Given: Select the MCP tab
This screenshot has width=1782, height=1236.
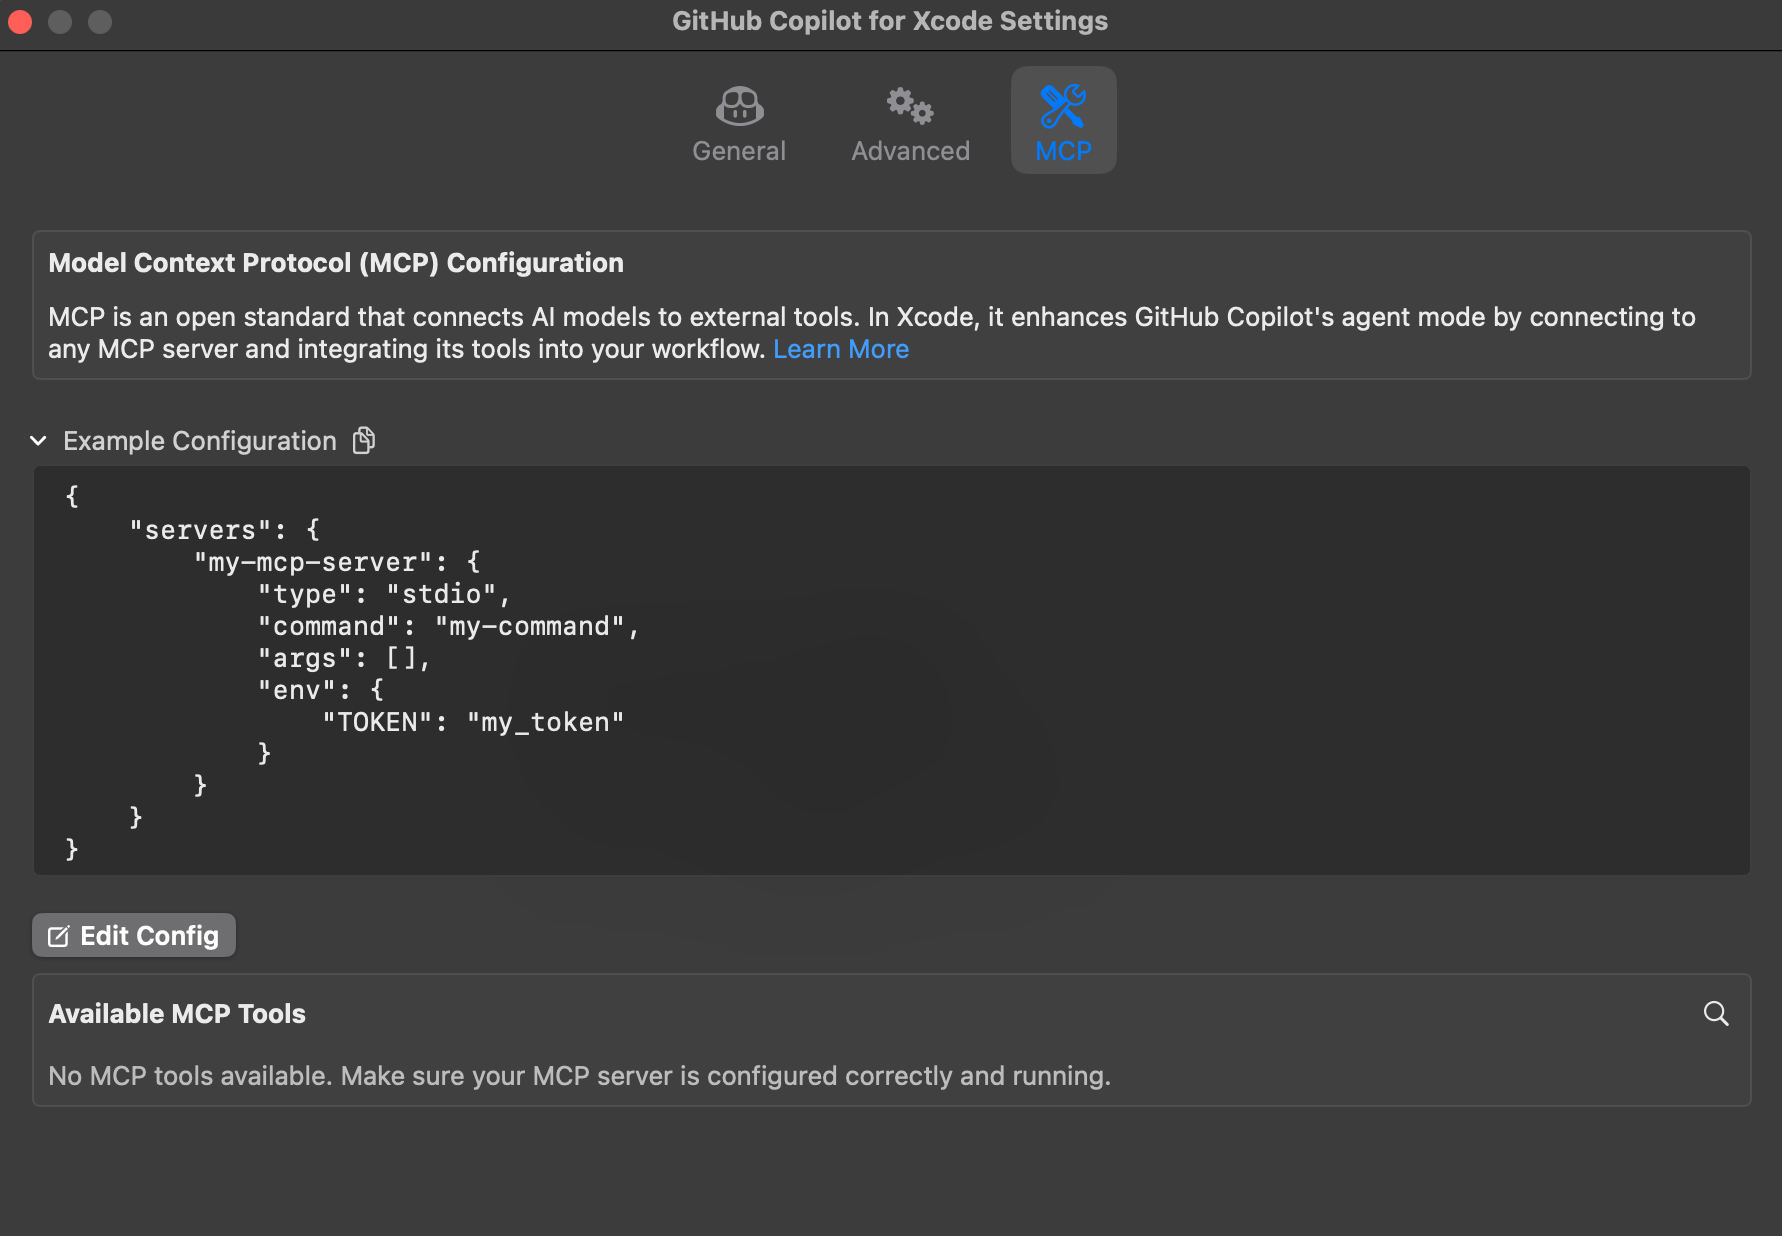Looking at the screenshot, I should coord(1063,121).
